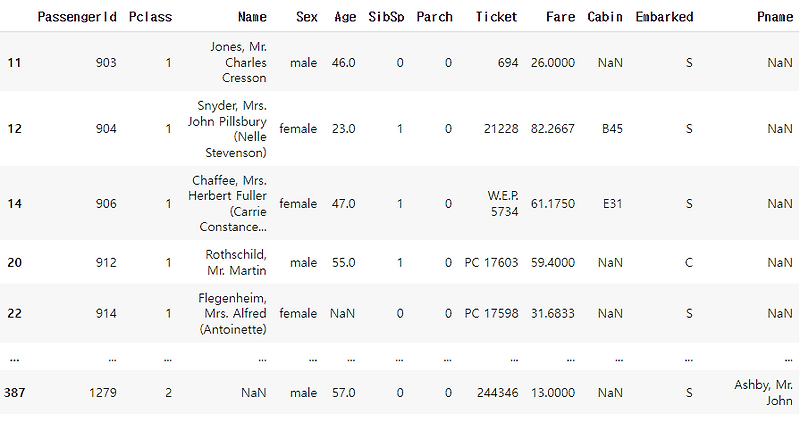This screenshot has height=422, width=800.
Task: Select the Age column header
Action: coord(345,17)
